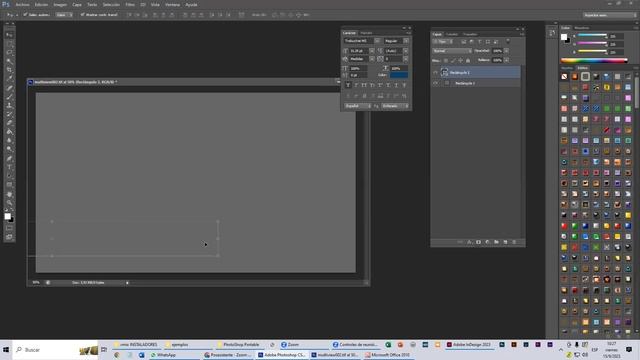Image resolution: width=640 pixels, height=360 pixels.
Task: Create new group folder icon
Action: tap(496, 242)
